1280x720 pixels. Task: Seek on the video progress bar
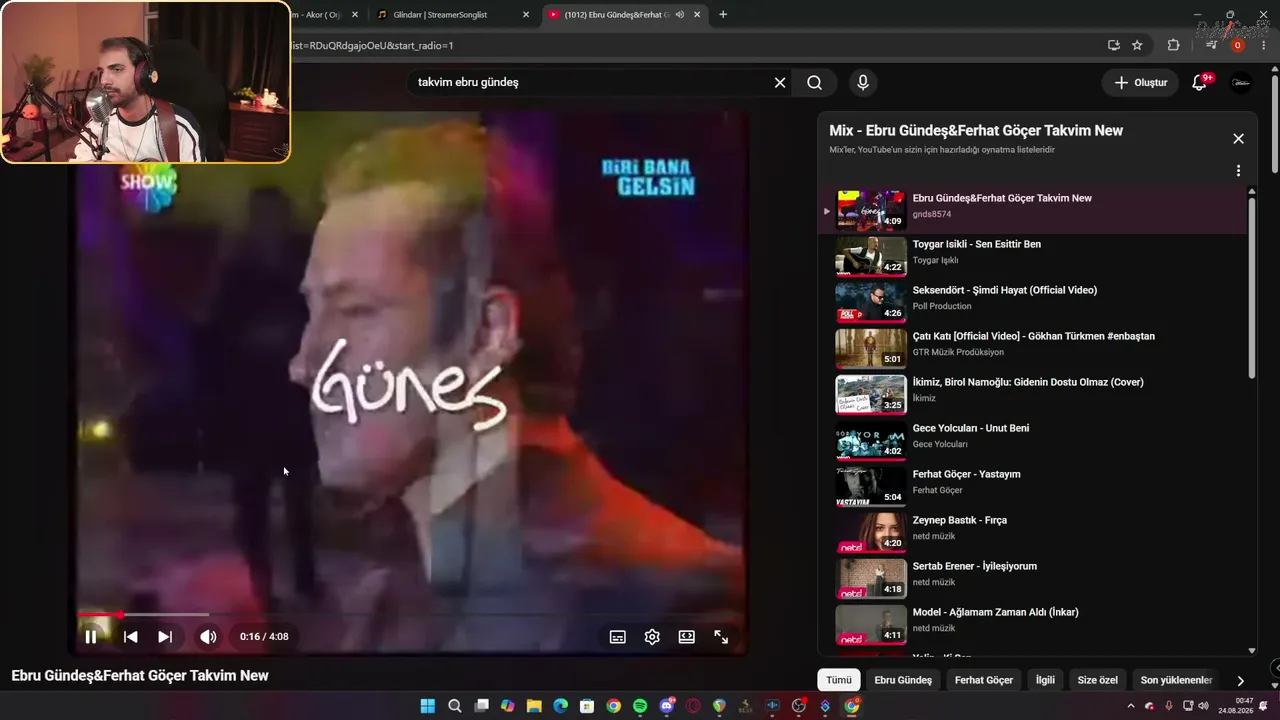pos(411,614)
